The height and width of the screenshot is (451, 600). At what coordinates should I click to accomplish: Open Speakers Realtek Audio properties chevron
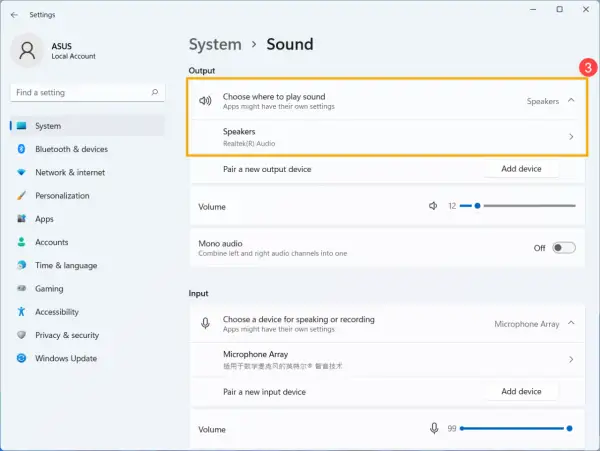click(571, 137)
